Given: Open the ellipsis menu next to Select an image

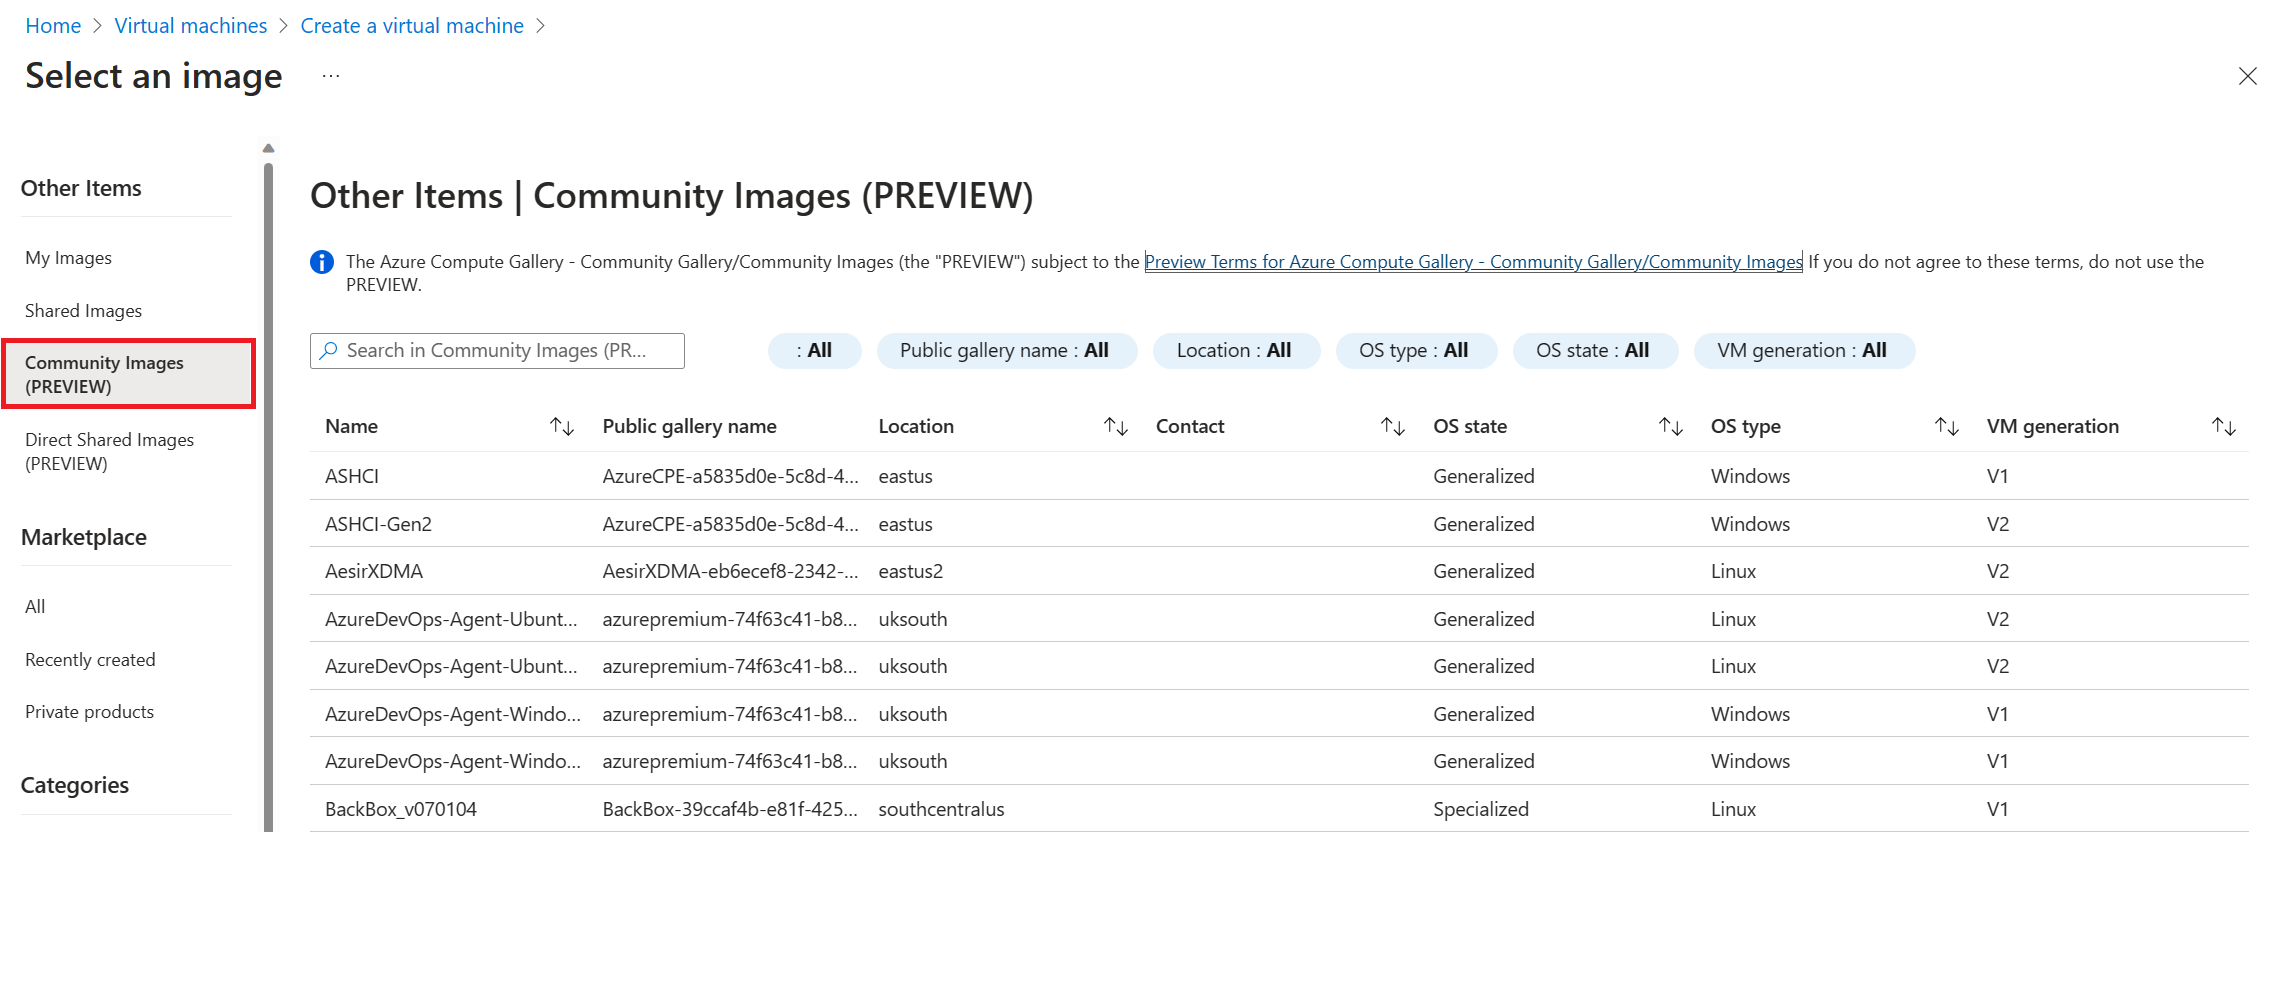Looking at the screenshot, I should pyautogui.click(x=330, y=76).
